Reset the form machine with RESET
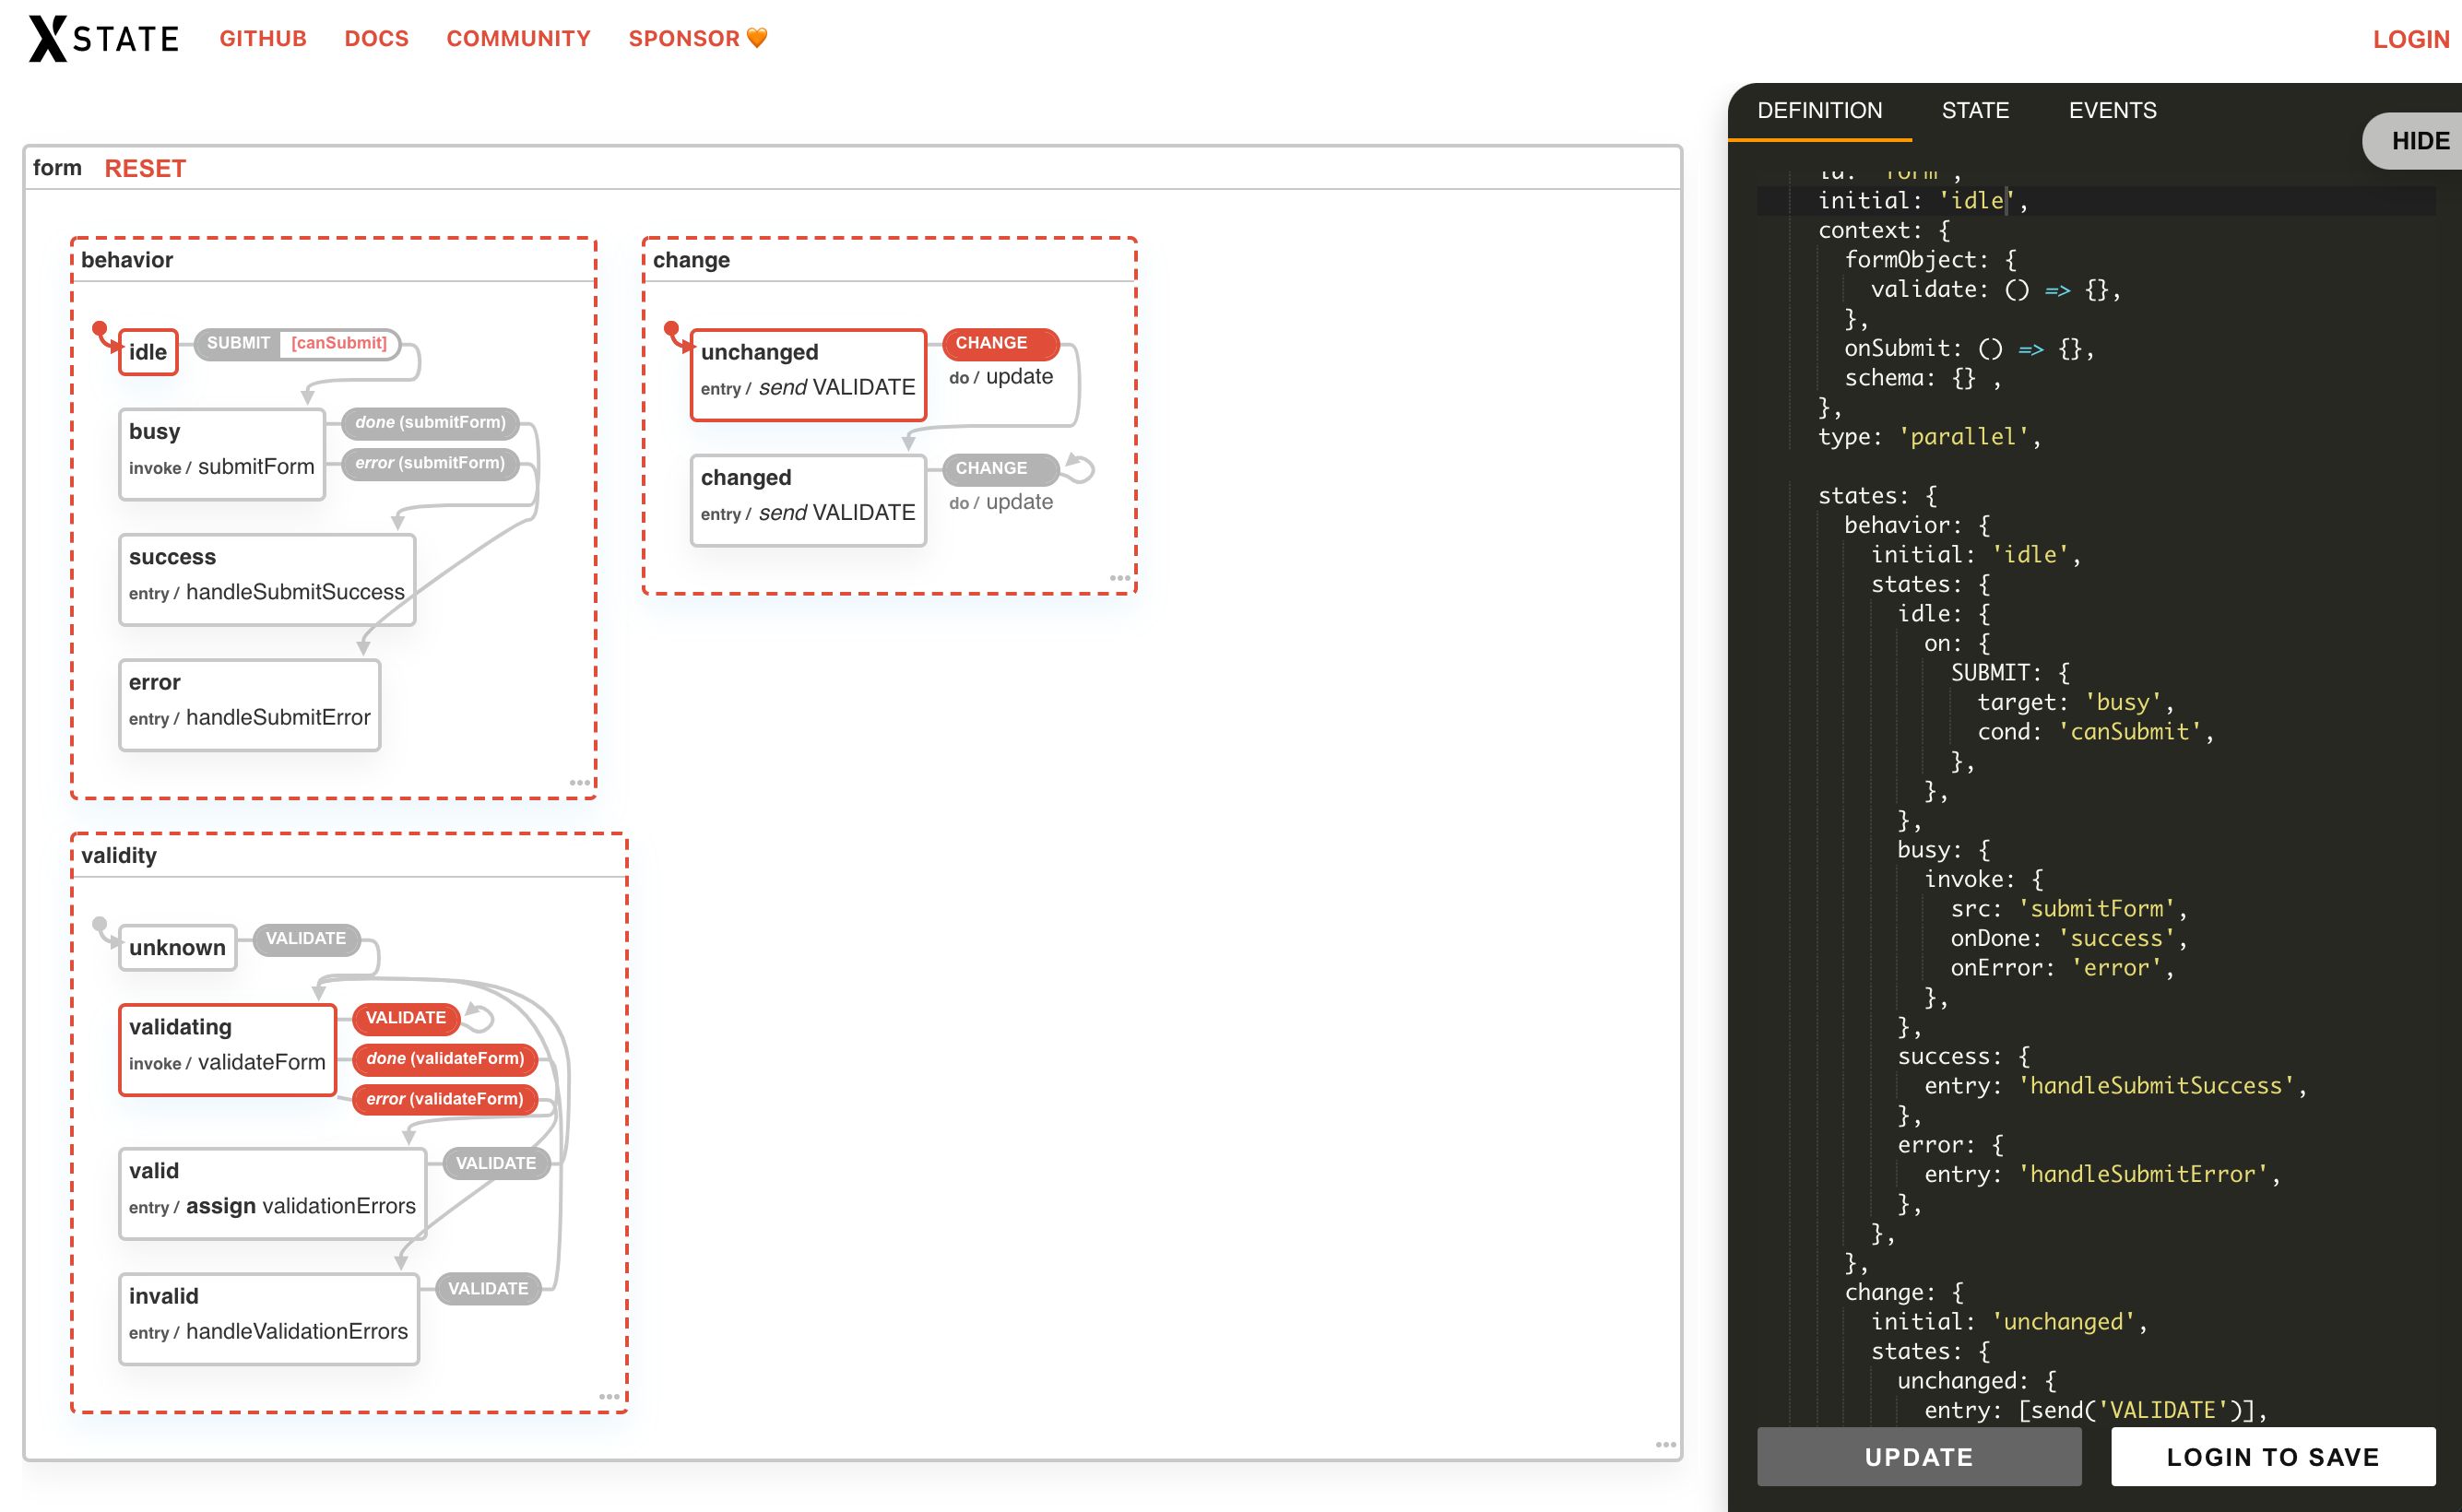The width and height of the screenshot is (2462, 1512). click(x=145, y=168)
